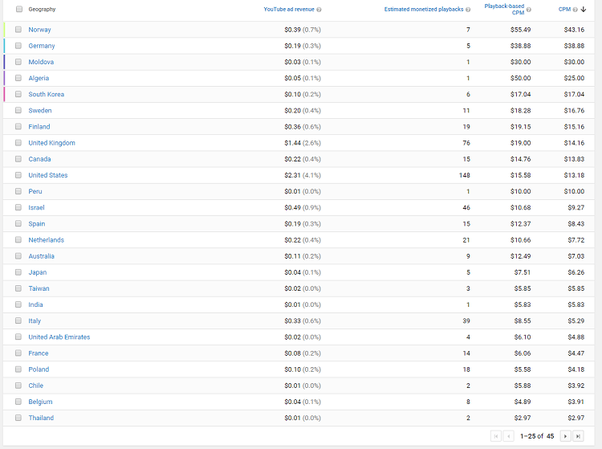The height and width of the screenshot is (449, 602).
Task: Go to first page of results
Action: point(496,436)
